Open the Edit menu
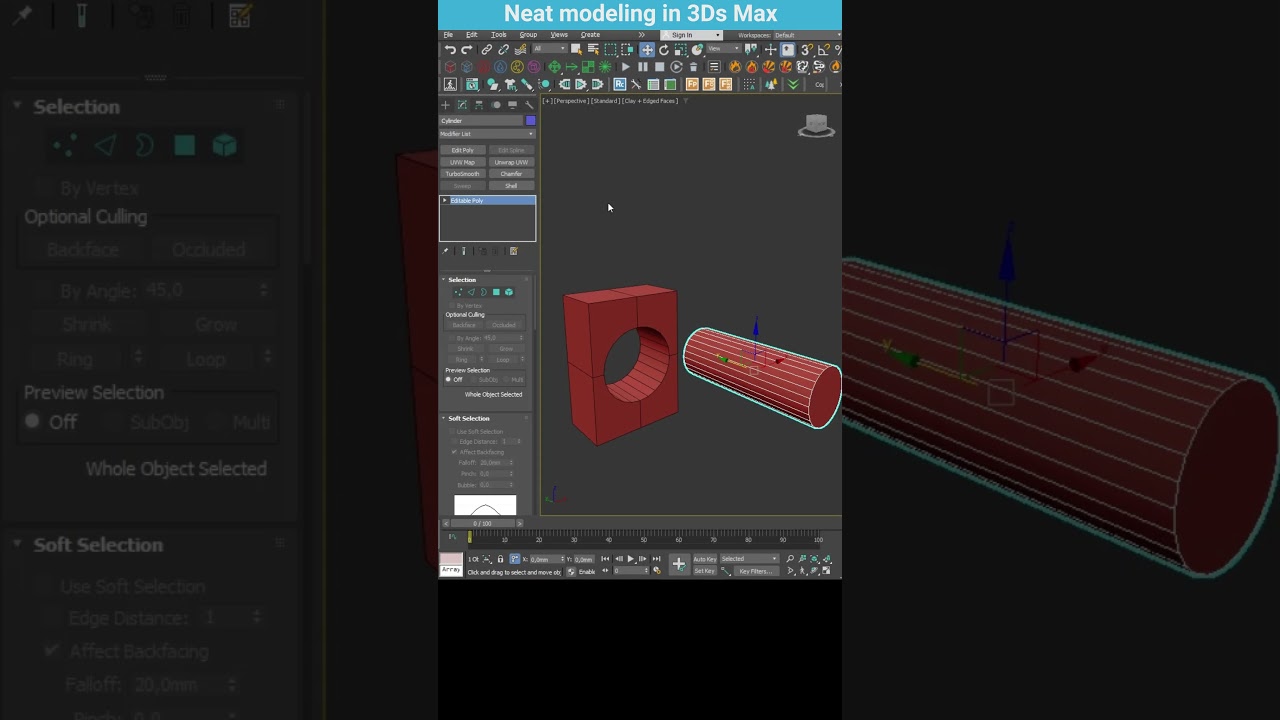The width and height of the screenshot is (1280, 720). coord(471,35)
